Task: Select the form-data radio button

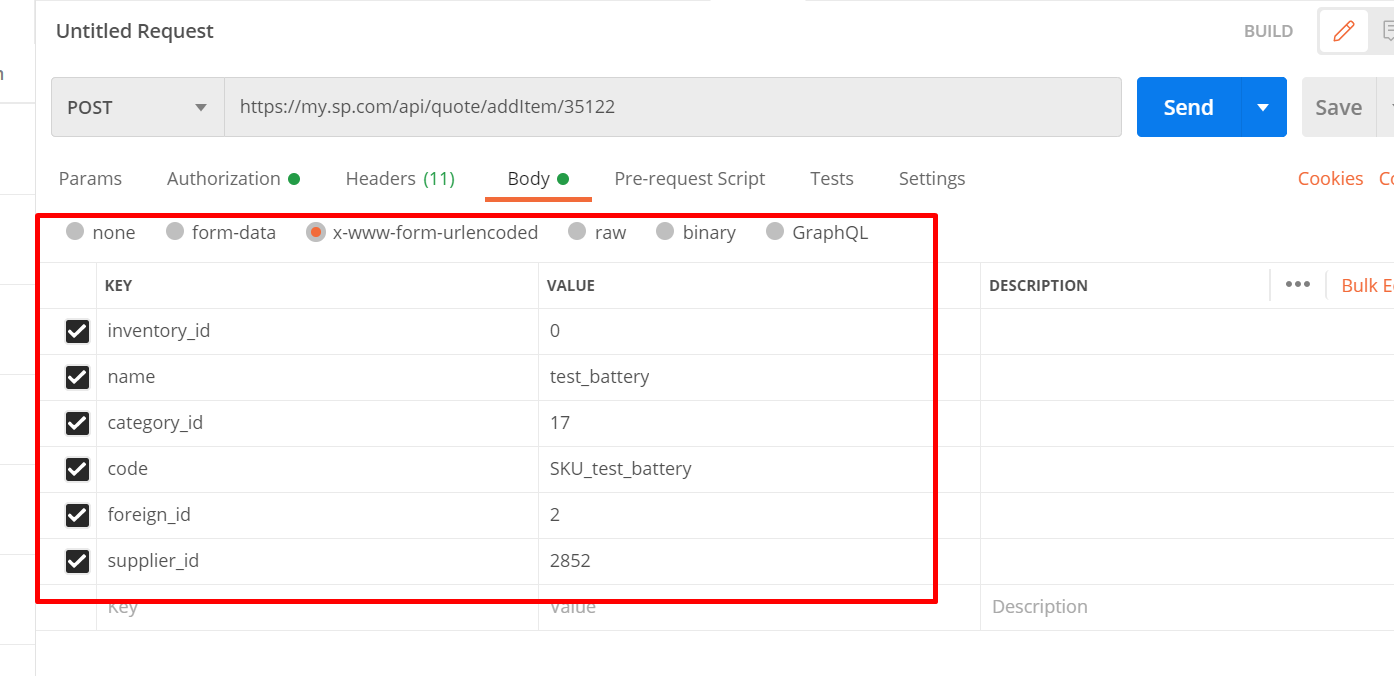Action: pos(176,232)
